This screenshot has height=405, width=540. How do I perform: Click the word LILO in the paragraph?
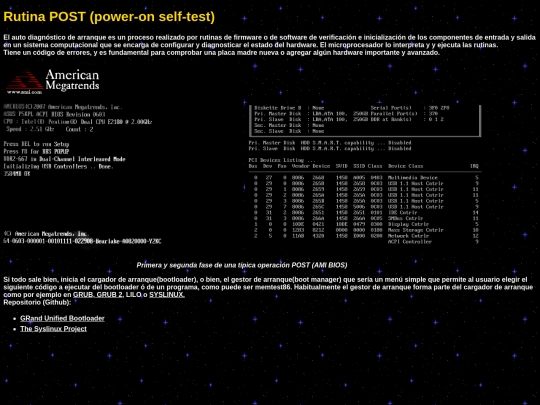pos(133,295)
